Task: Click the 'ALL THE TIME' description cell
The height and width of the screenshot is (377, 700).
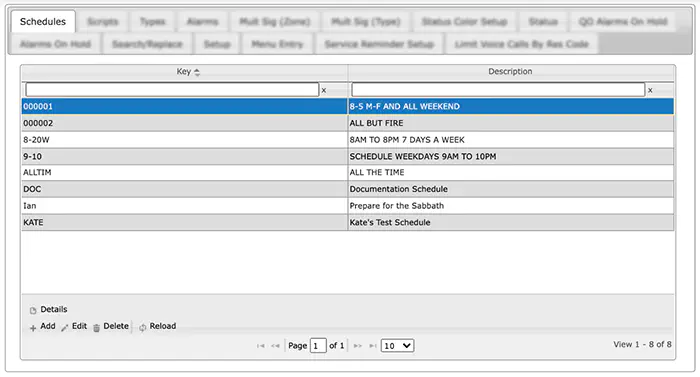Action: 511,172
